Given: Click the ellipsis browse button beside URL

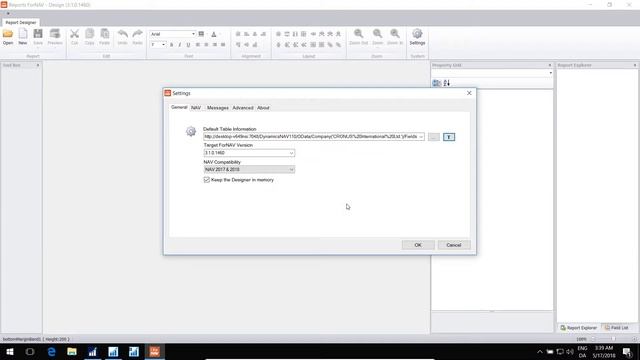Looking at the screenshot, I should tap(433, 137).
